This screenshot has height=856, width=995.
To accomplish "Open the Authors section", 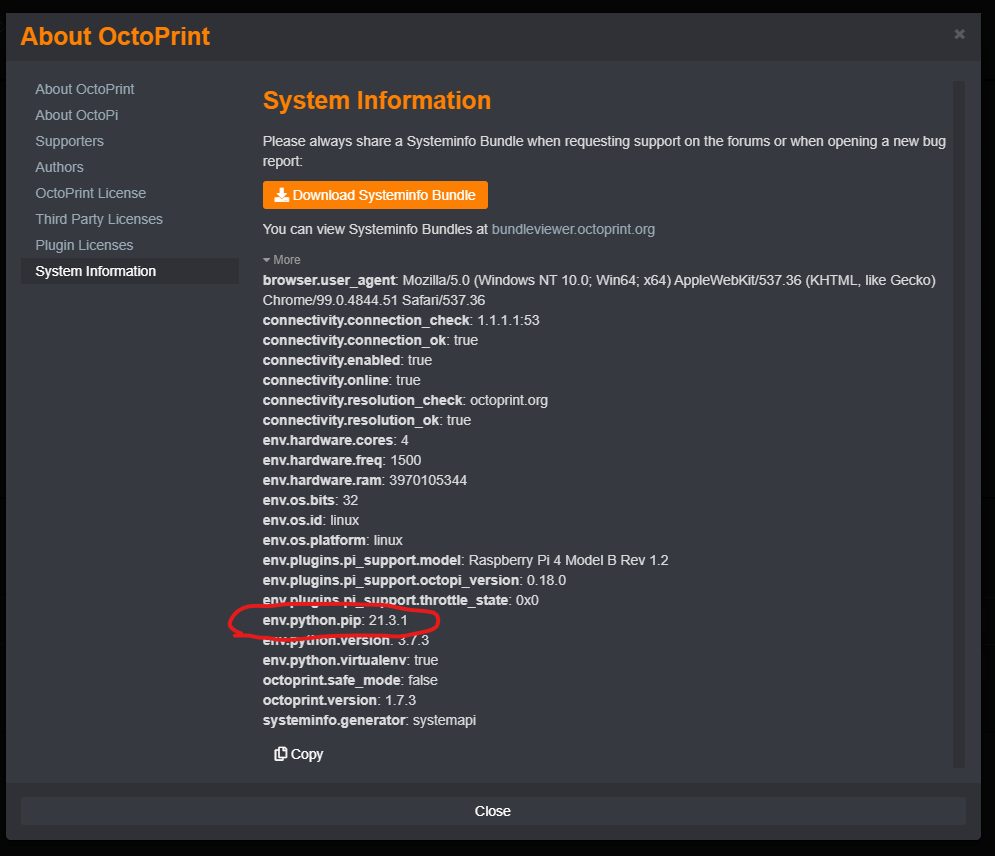I will click(59, 167).
